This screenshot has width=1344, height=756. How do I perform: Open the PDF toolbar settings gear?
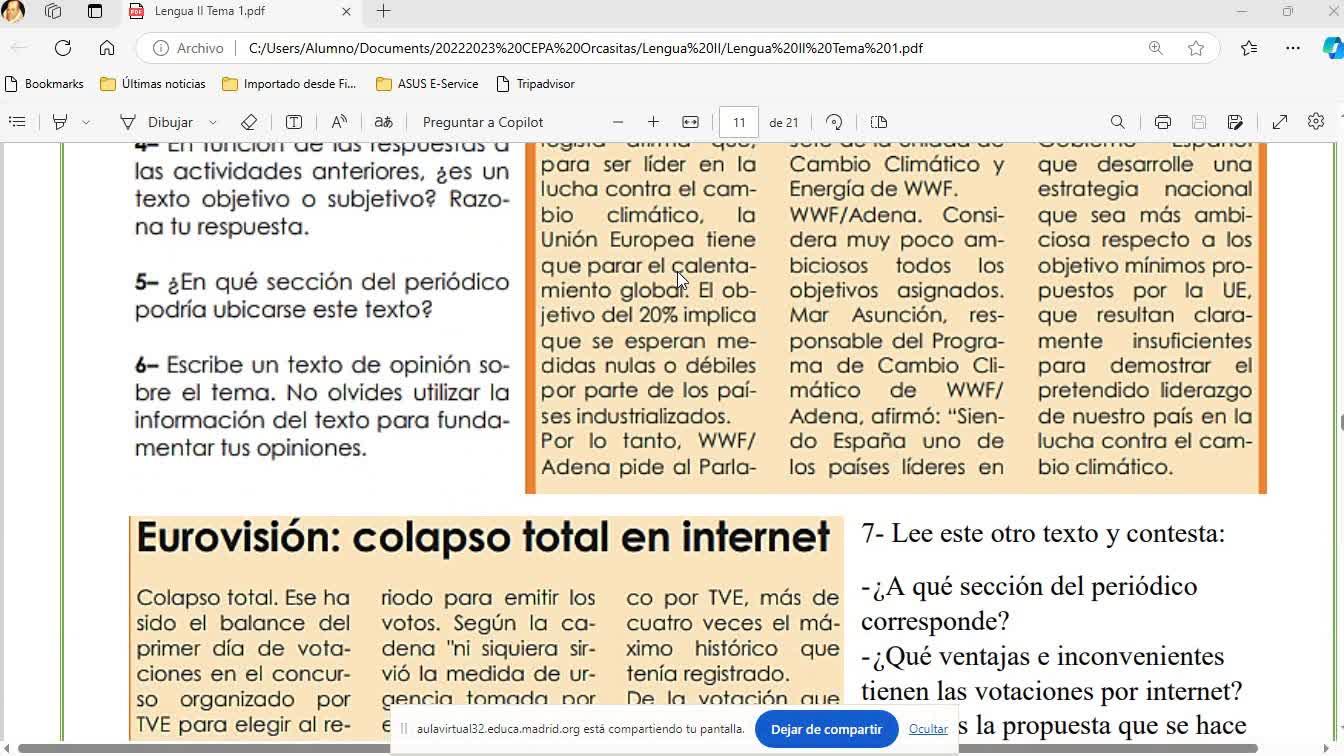tap(1316, 122)
